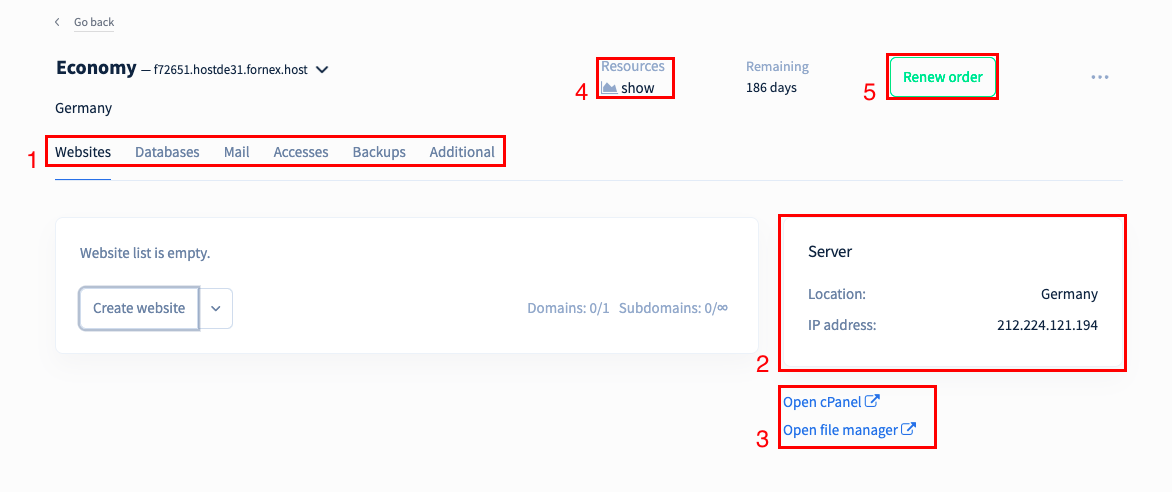Select the Websites tab

[83, 152]
